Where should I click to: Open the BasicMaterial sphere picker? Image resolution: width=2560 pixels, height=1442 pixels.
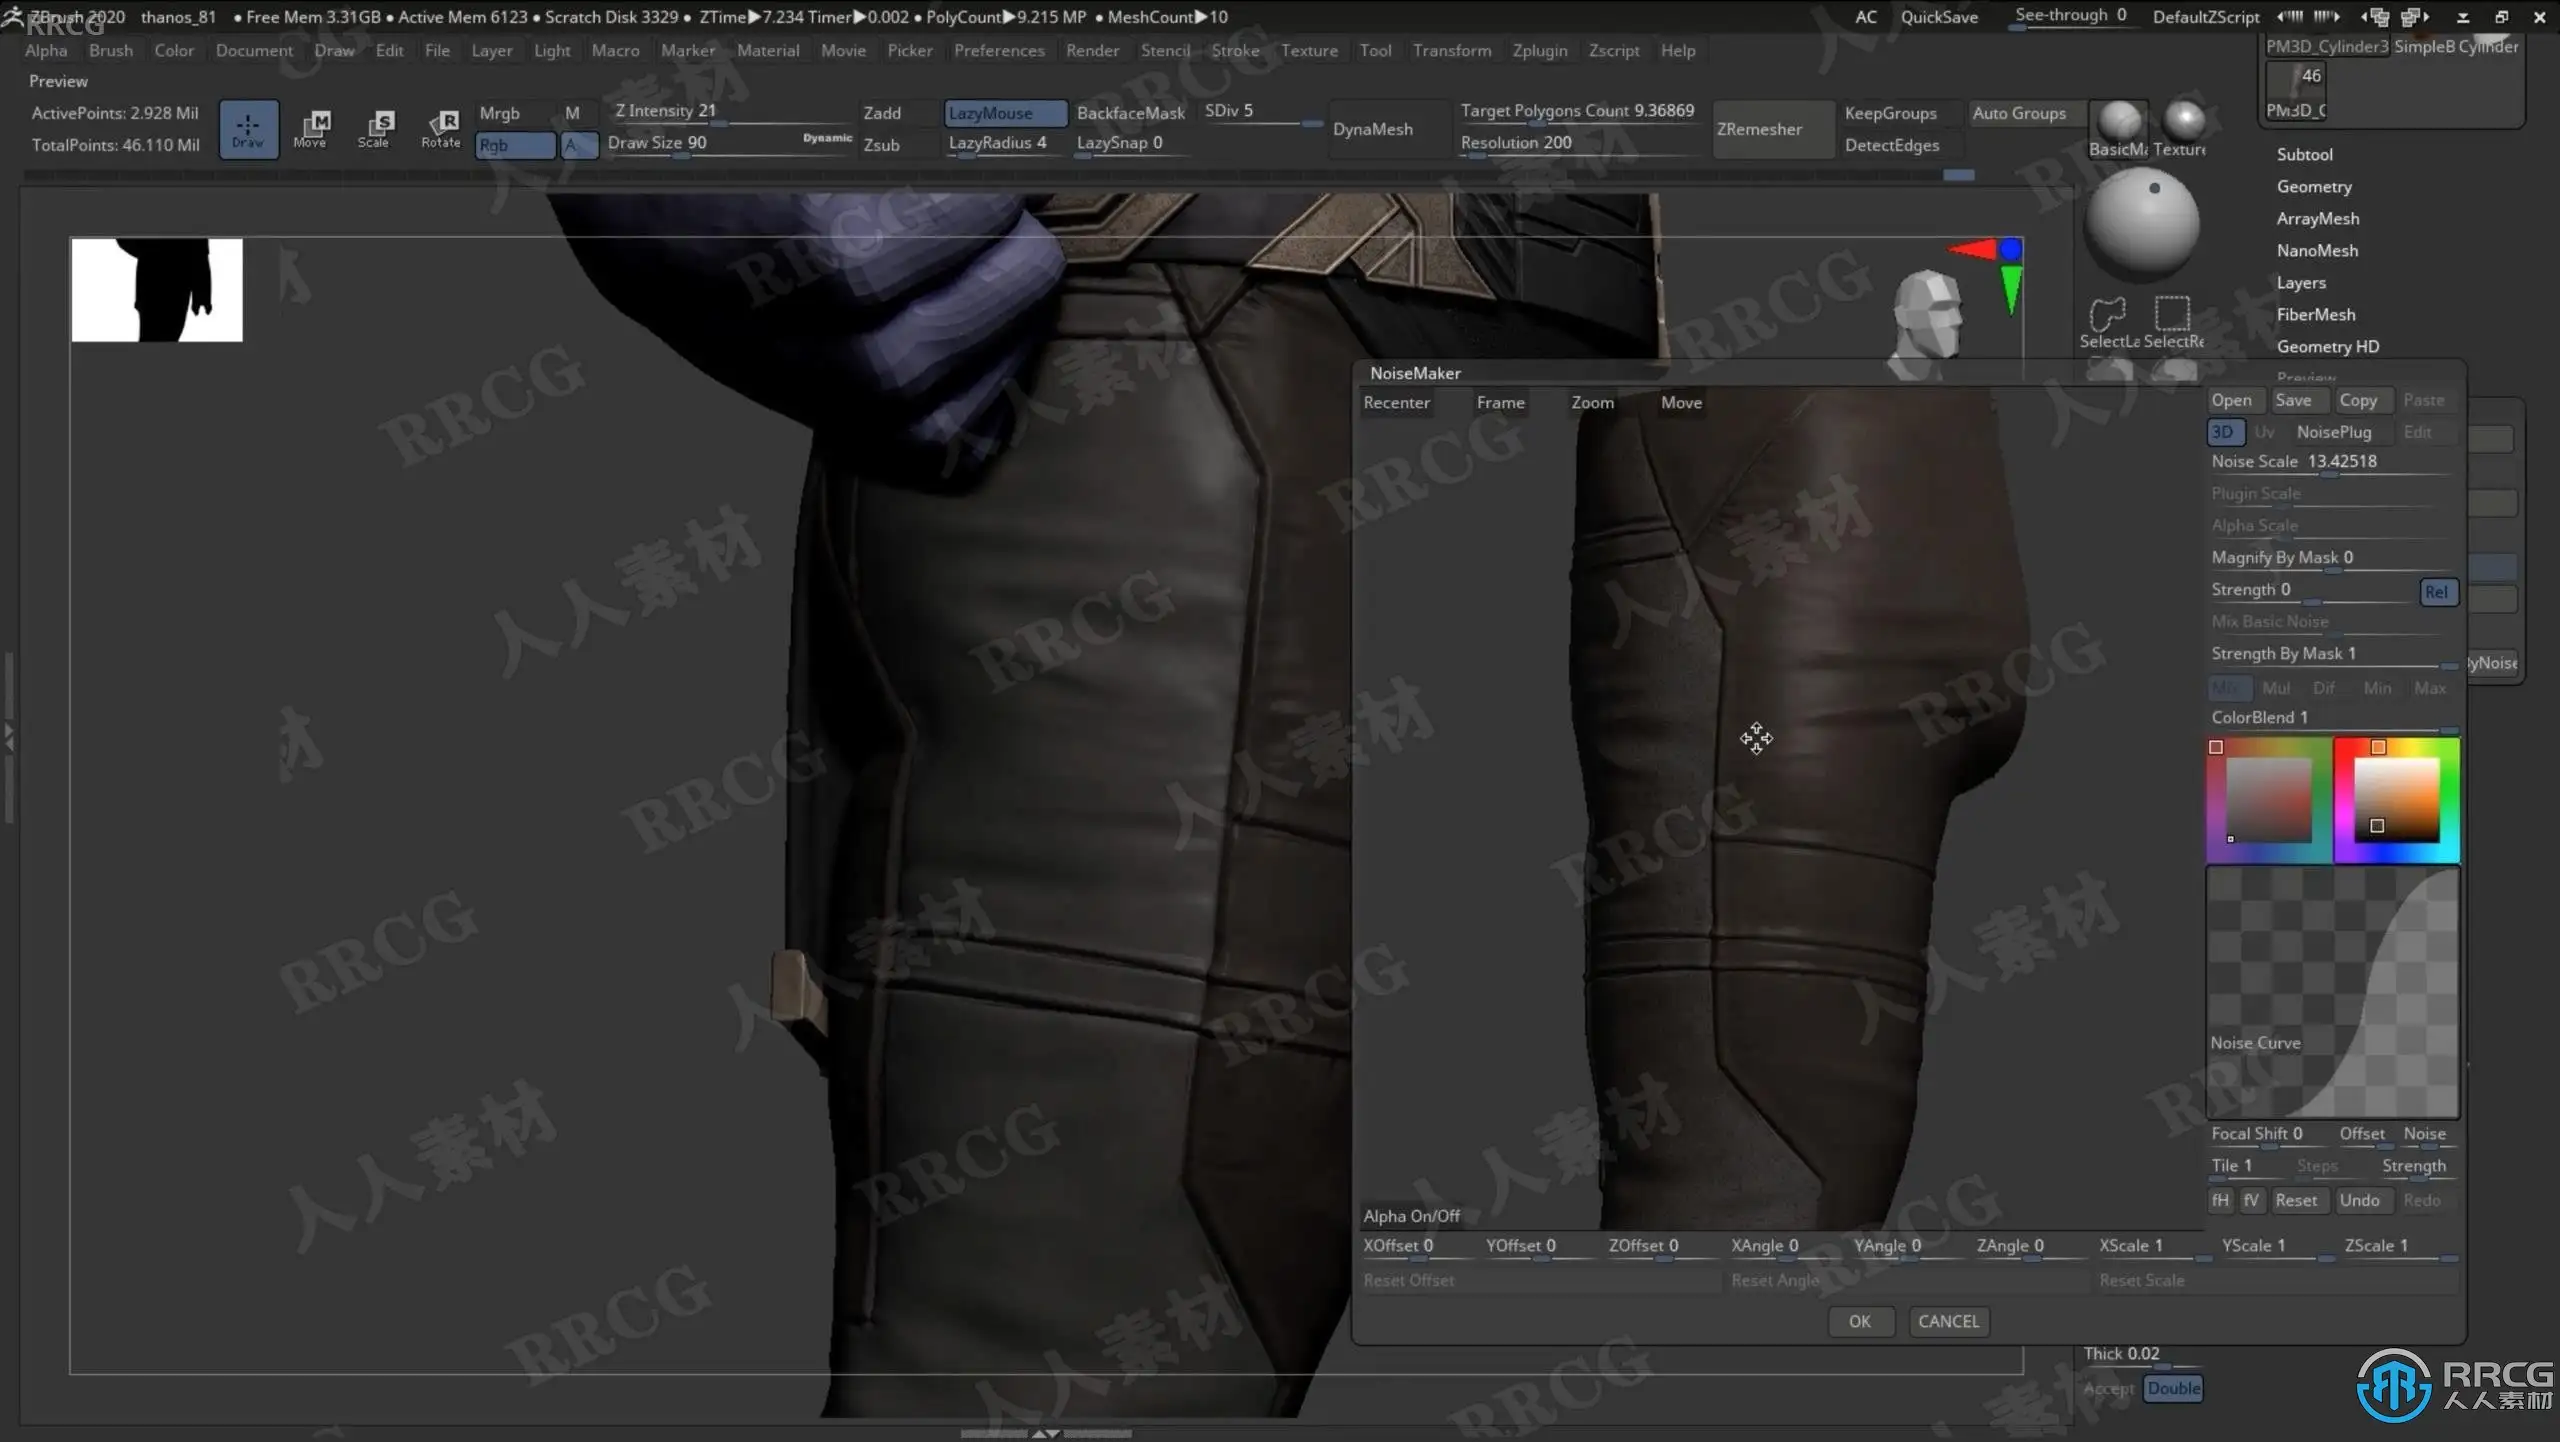click(2118, 124)
